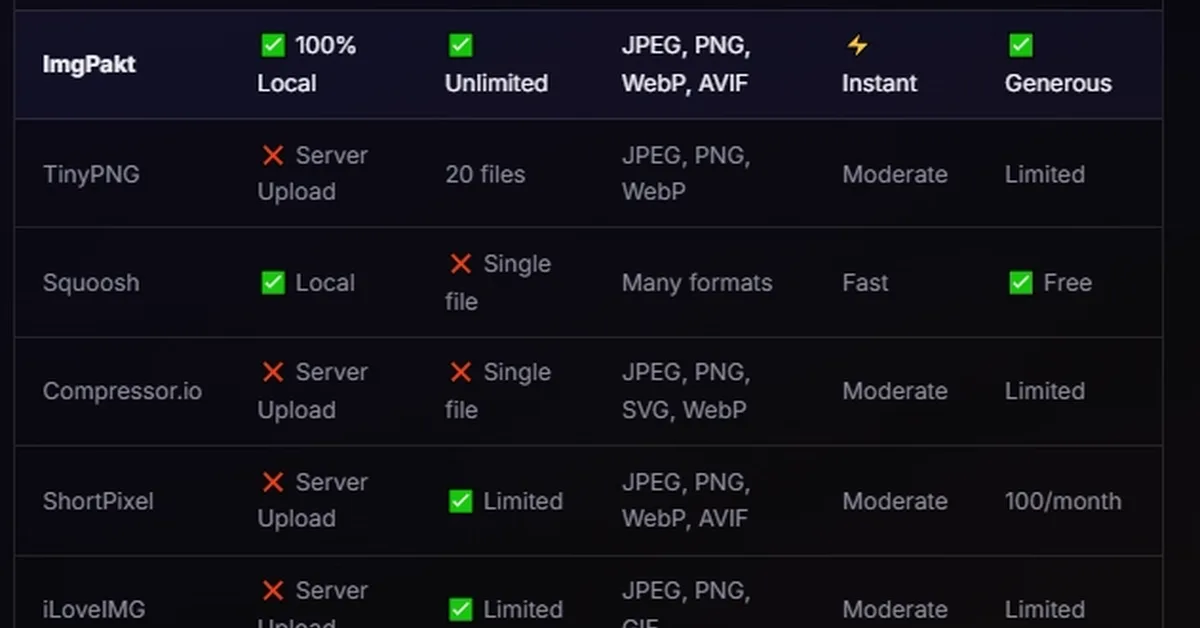Click the 20 files cell for TinyPNG
Image resolution: width=1200 pixels, height=628 pixels.
[x=485, y=174]
